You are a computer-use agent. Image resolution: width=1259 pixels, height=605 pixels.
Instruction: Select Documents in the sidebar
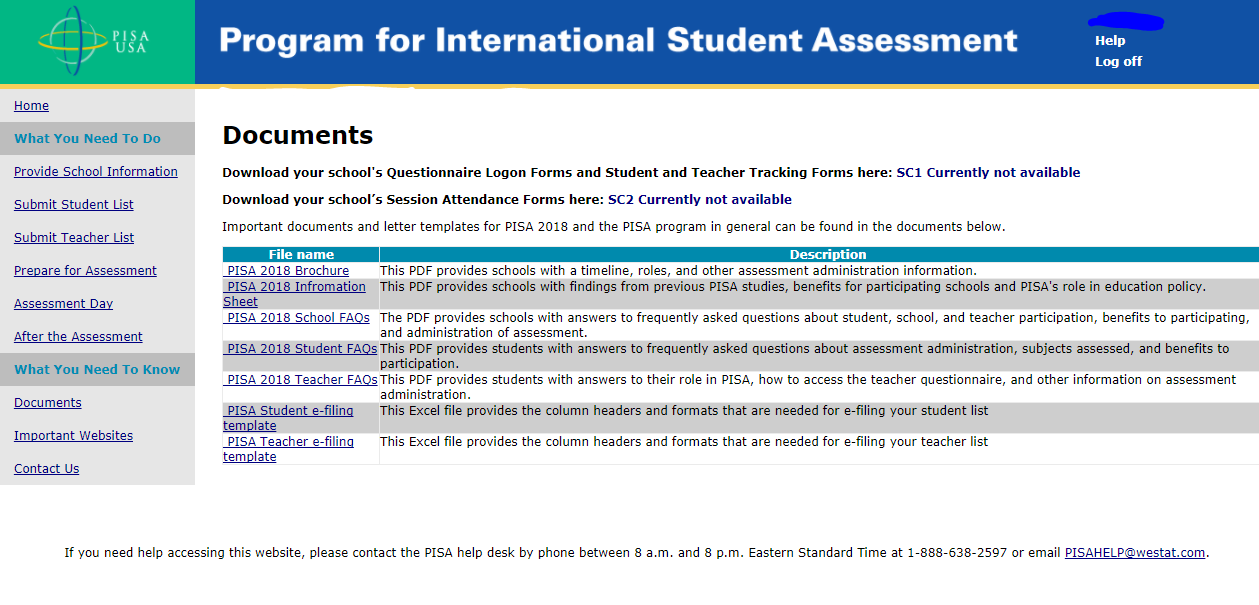[x=48, y=403]
